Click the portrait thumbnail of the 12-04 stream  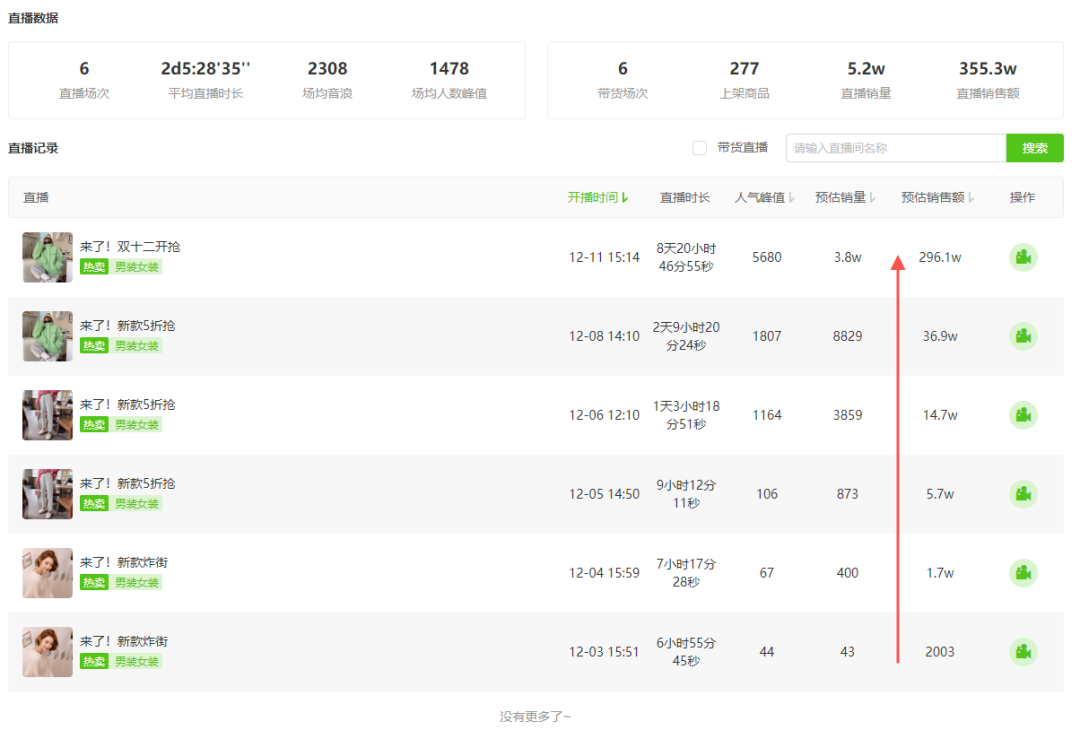48,573
